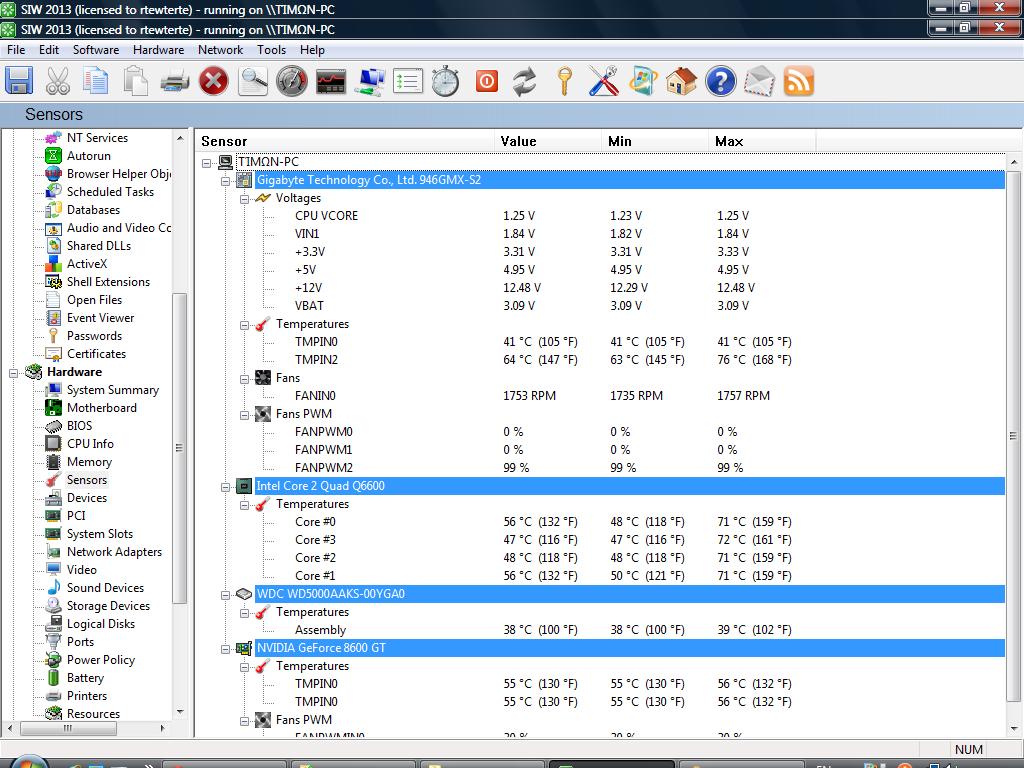Screen dimensions: 1024x768
Task: Click the Cut scissors toolbar icon
Action: (x=58, y=82)
